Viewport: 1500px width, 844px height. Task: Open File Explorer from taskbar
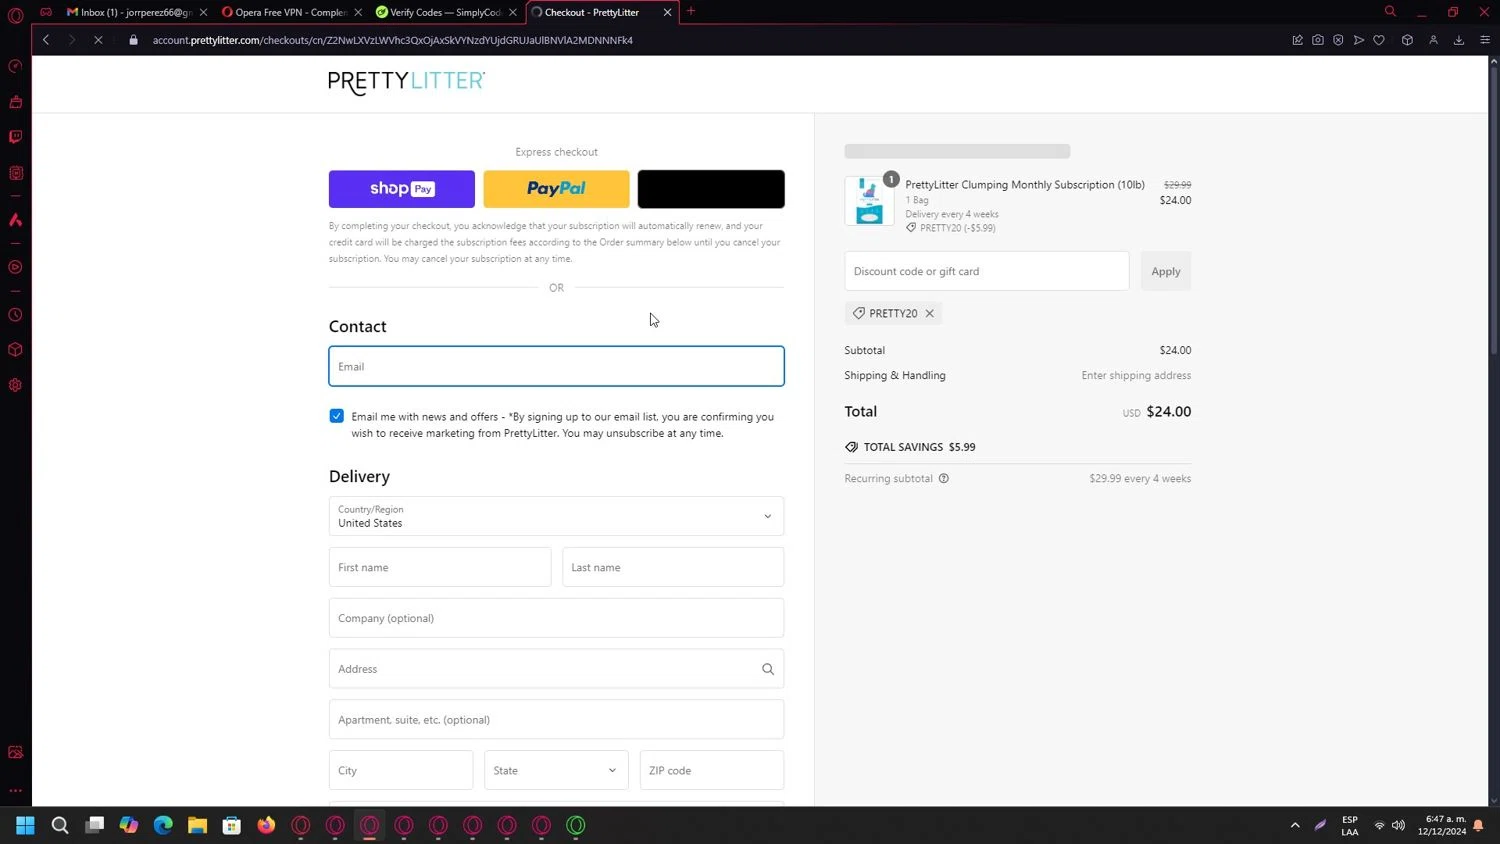[x=197, y=825]
